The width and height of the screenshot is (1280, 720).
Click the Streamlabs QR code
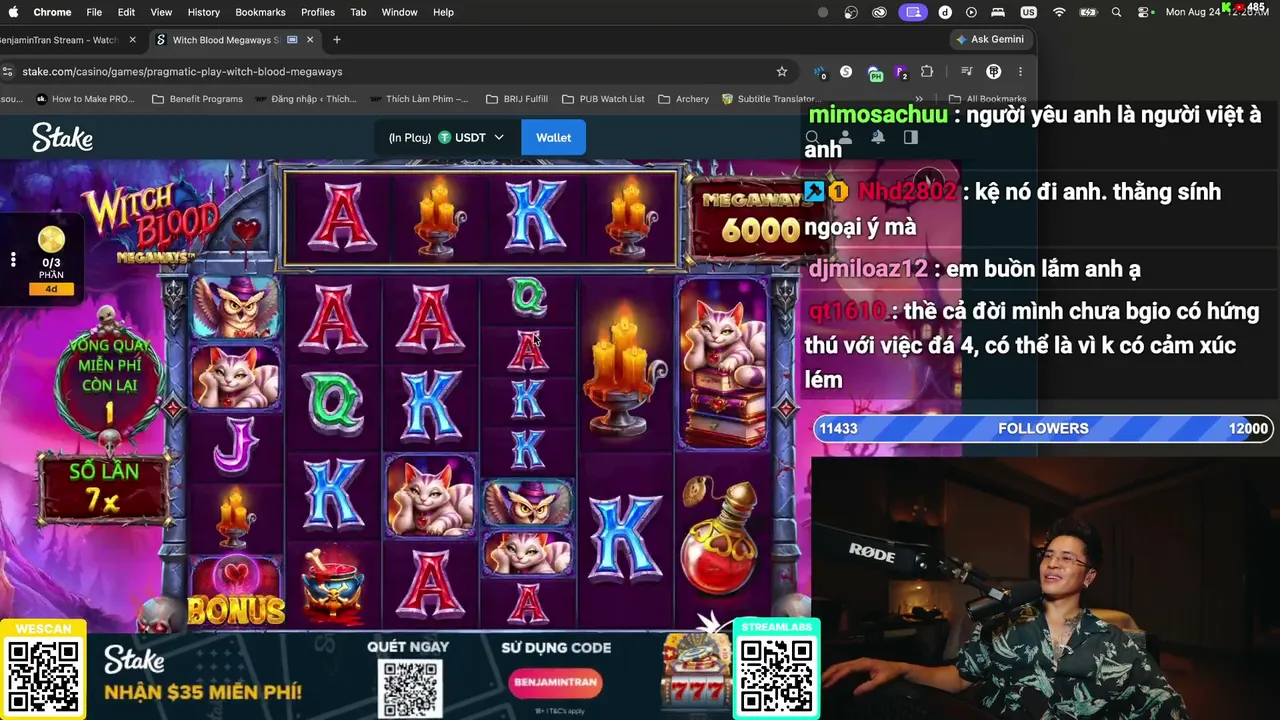[x=776, y=676]
